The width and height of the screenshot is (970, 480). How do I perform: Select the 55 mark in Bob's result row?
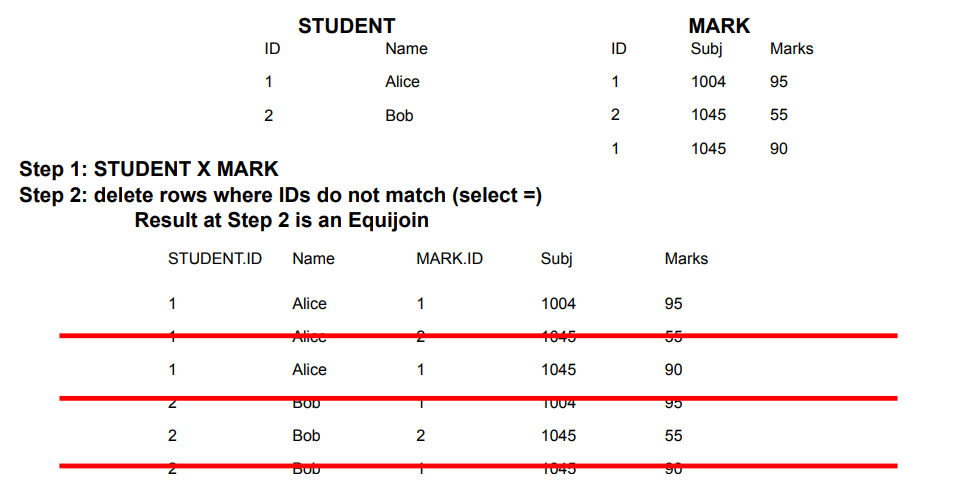pyautogui.click(x=674, y=436)
